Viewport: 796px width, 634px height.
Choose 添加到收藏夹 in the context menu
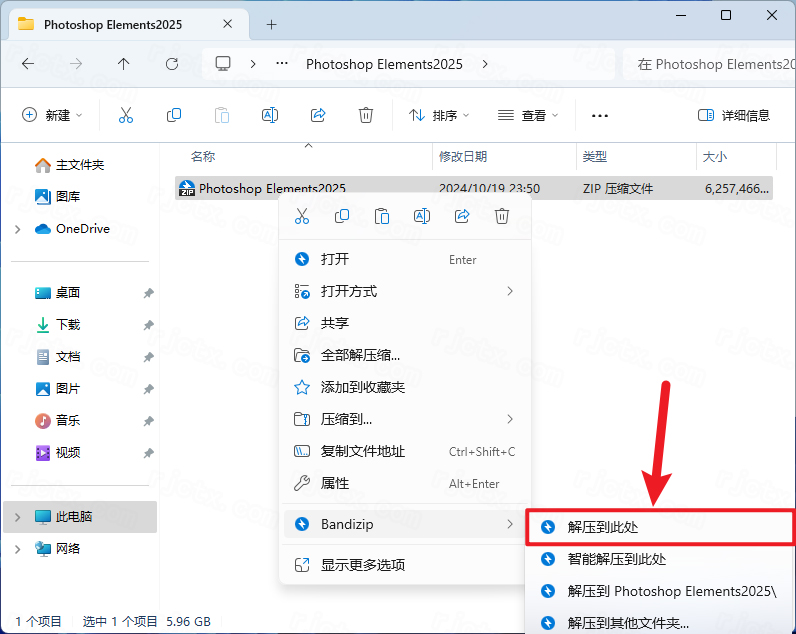(x=405, y=387)
